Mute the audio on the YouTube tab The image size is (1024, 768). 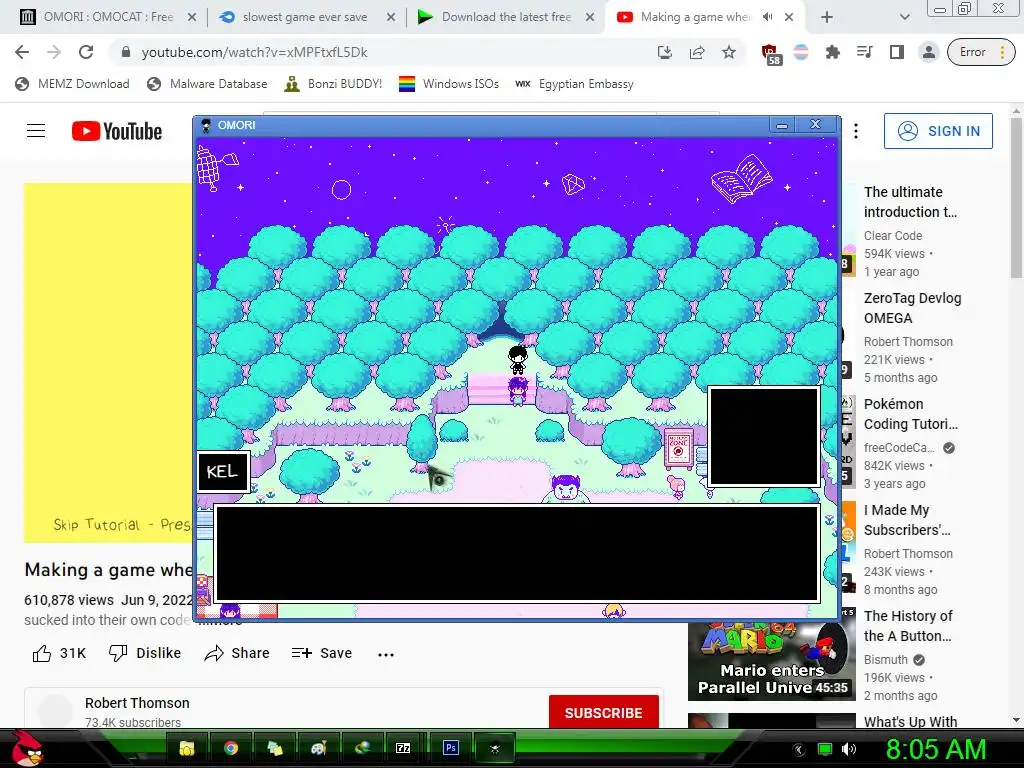(767, 17)
